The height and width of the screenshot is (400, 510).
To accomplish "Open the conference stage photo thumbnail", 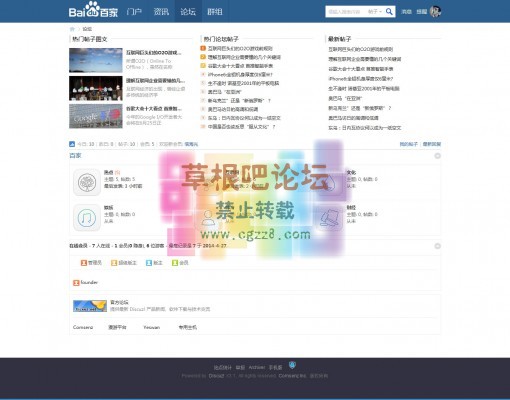I will 96,88.
